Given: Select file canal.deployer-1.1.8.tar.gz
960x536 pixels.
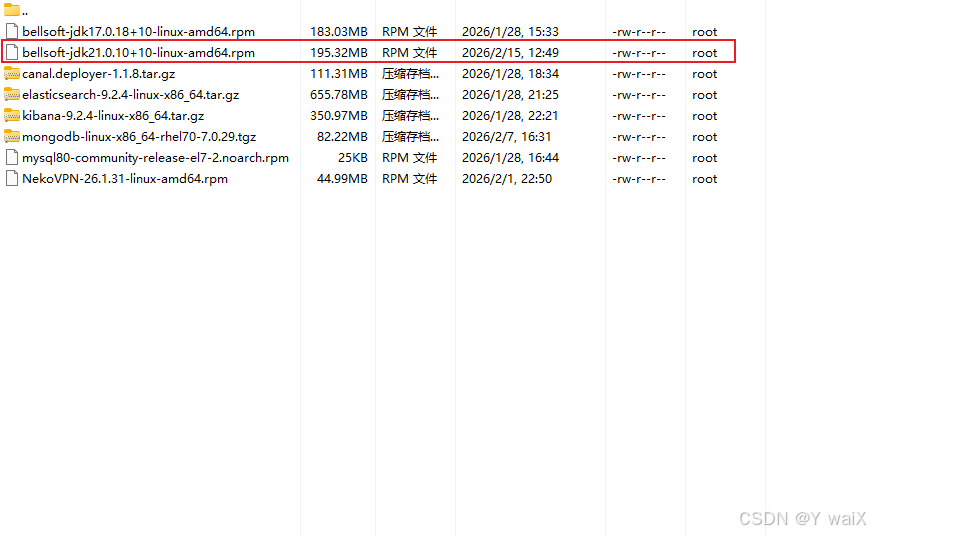Looking at the screenshot, I should [99, 74].
